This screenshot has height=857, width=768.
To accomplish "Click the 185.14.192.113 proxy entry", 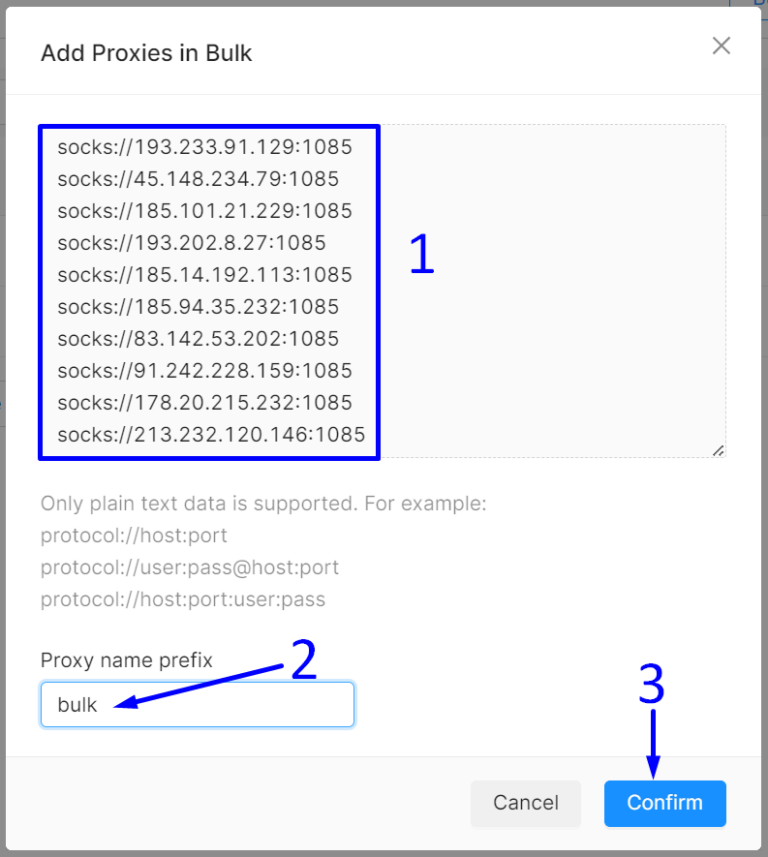I will pos(205,275).
